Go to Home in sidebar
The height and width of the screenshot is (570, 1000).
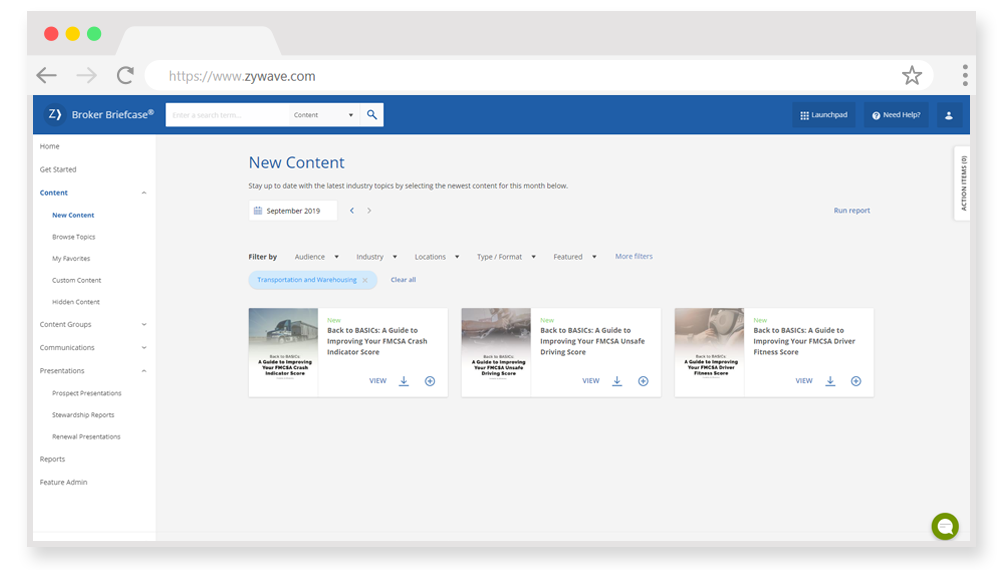49,146
